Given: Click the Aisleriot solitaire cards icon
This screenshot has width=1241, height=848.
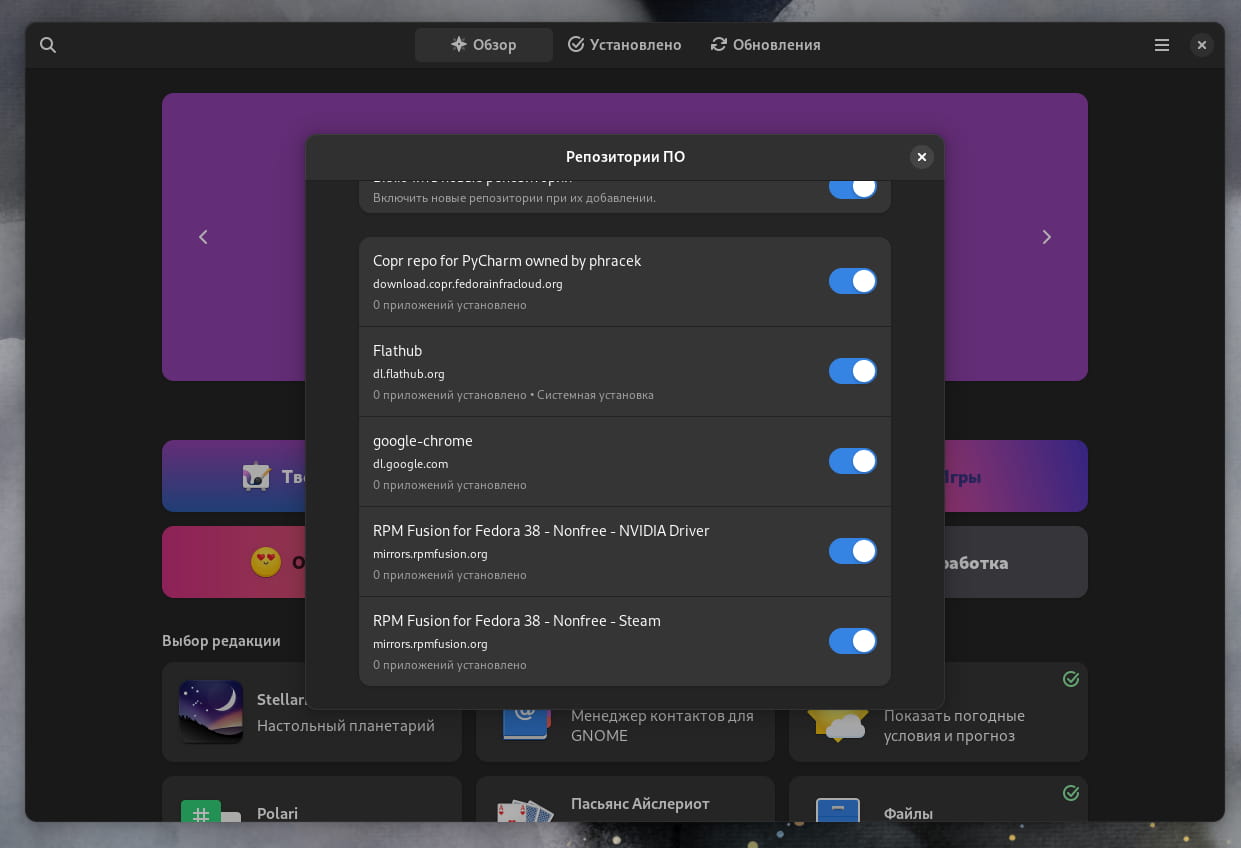Looking at the screenshot, I should pos(526,810).
